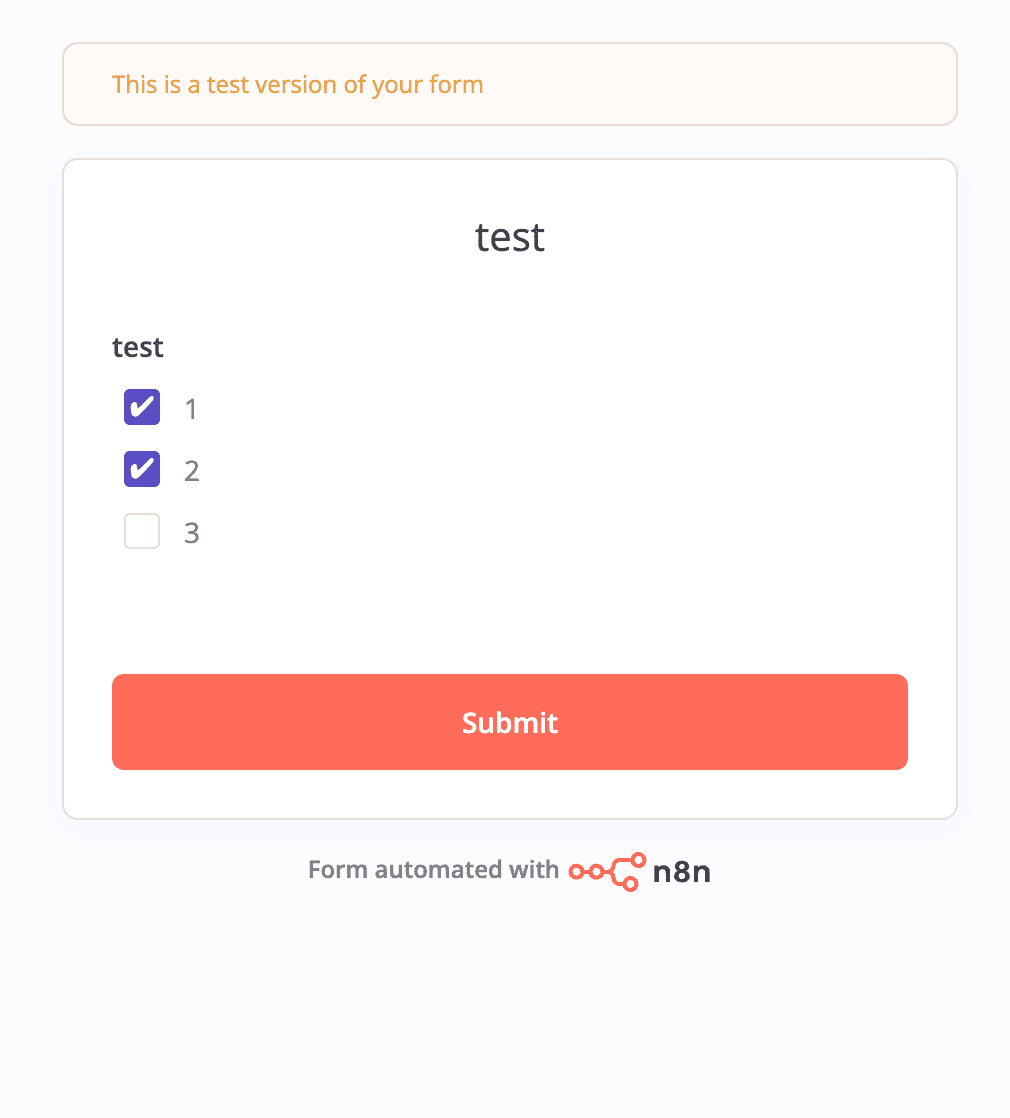The height and width of the screenshot is (1118, 1010).
Task: Click the checkmark inside checkbox 2
Action: point(141,469)
